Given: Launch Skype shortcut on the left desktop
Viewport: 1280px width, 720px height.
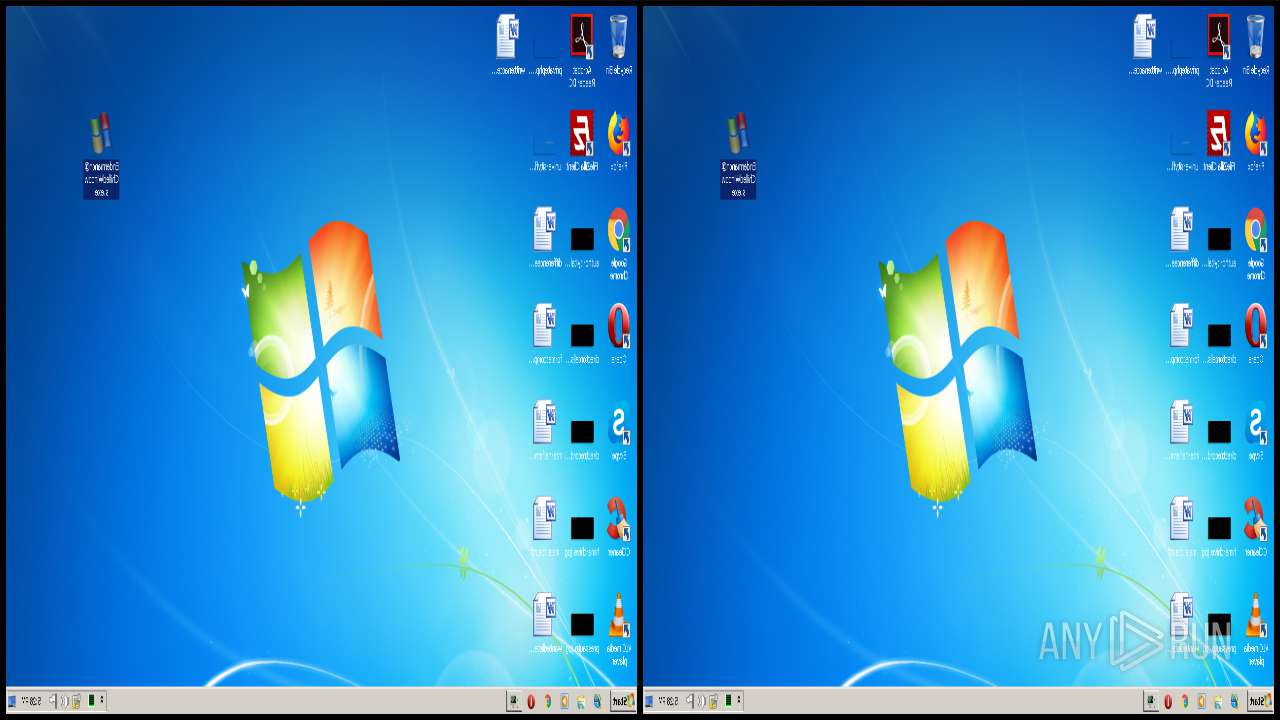Looking at the screenshot, I should [619, 430].
